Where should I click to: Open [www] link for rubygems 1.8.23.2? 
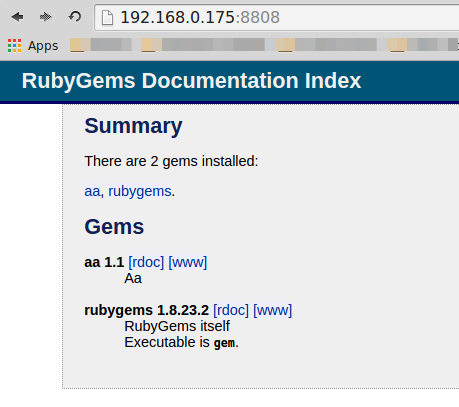tap(273, 310)
